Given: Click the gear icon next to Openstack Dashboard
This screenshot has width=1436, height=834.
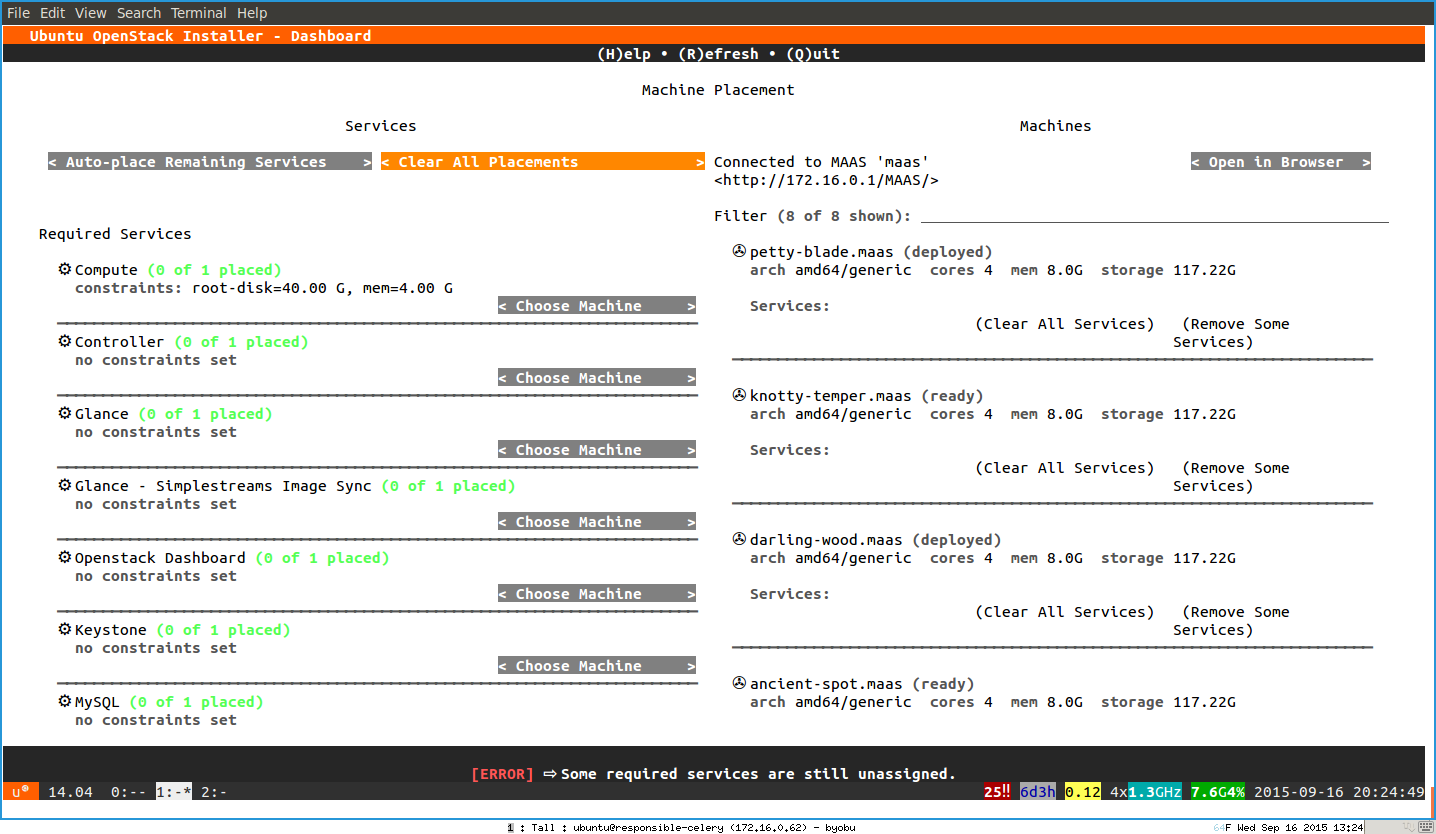Looking at the screenshot, I should [65, 558].
